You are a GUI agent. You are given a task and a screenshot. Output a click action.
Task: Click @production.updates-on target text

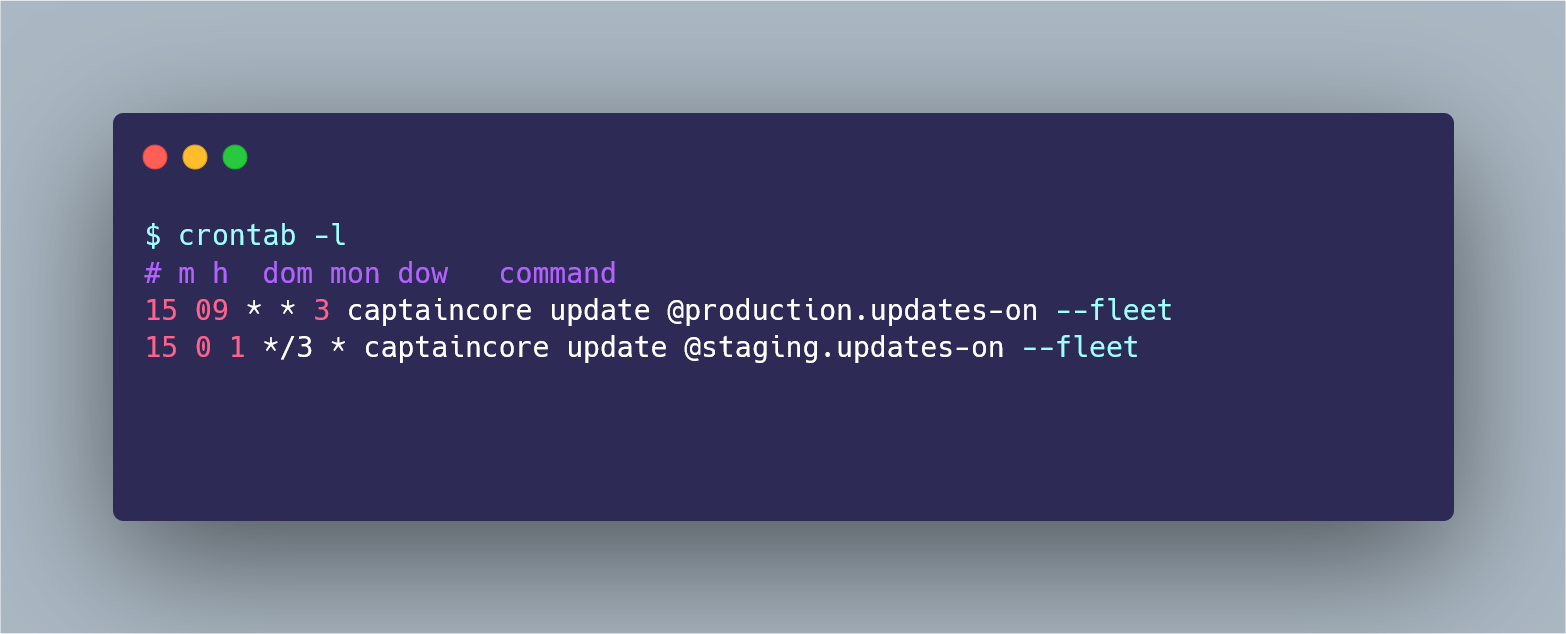click(853, 311)
